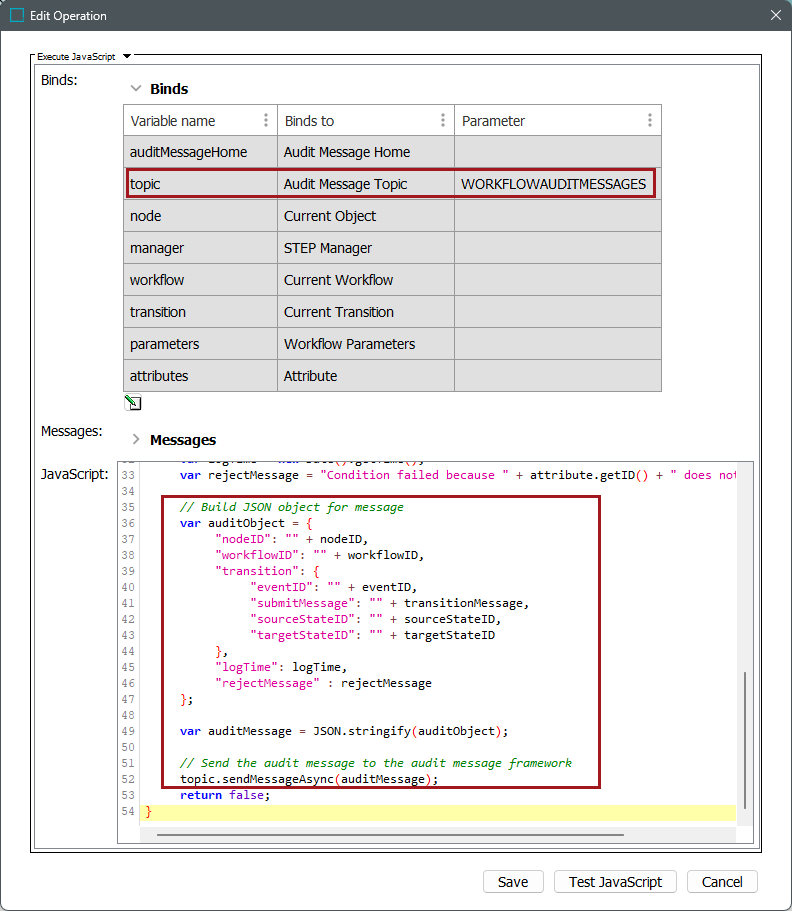This screenshot has height=911, width=792.
Task: Click the Edit Operation window icon
Action: tap(17, 16)
